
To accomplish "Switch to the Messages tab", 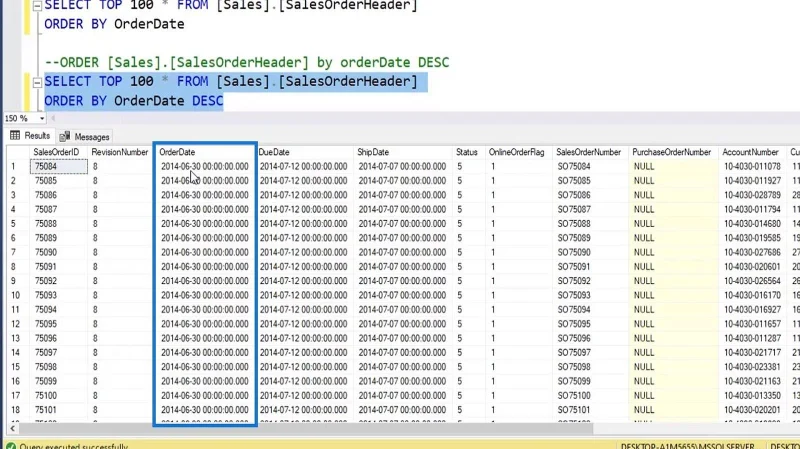I will [85, 137].
